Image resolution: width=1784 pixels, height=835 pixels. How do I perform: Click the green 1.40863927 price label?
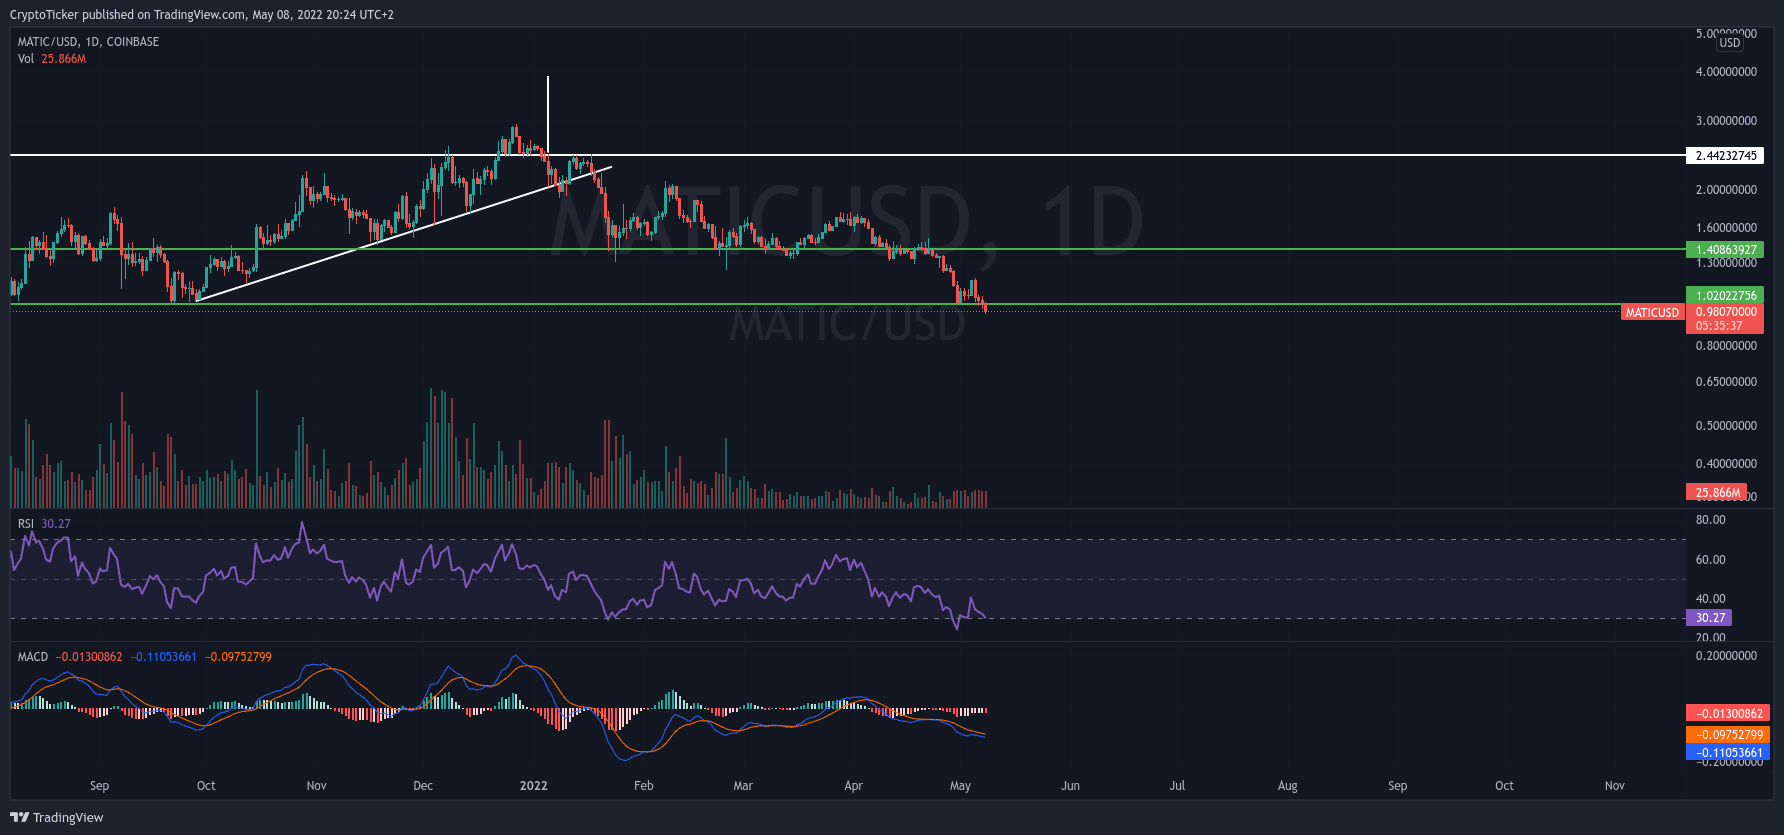click(1725, 250)
